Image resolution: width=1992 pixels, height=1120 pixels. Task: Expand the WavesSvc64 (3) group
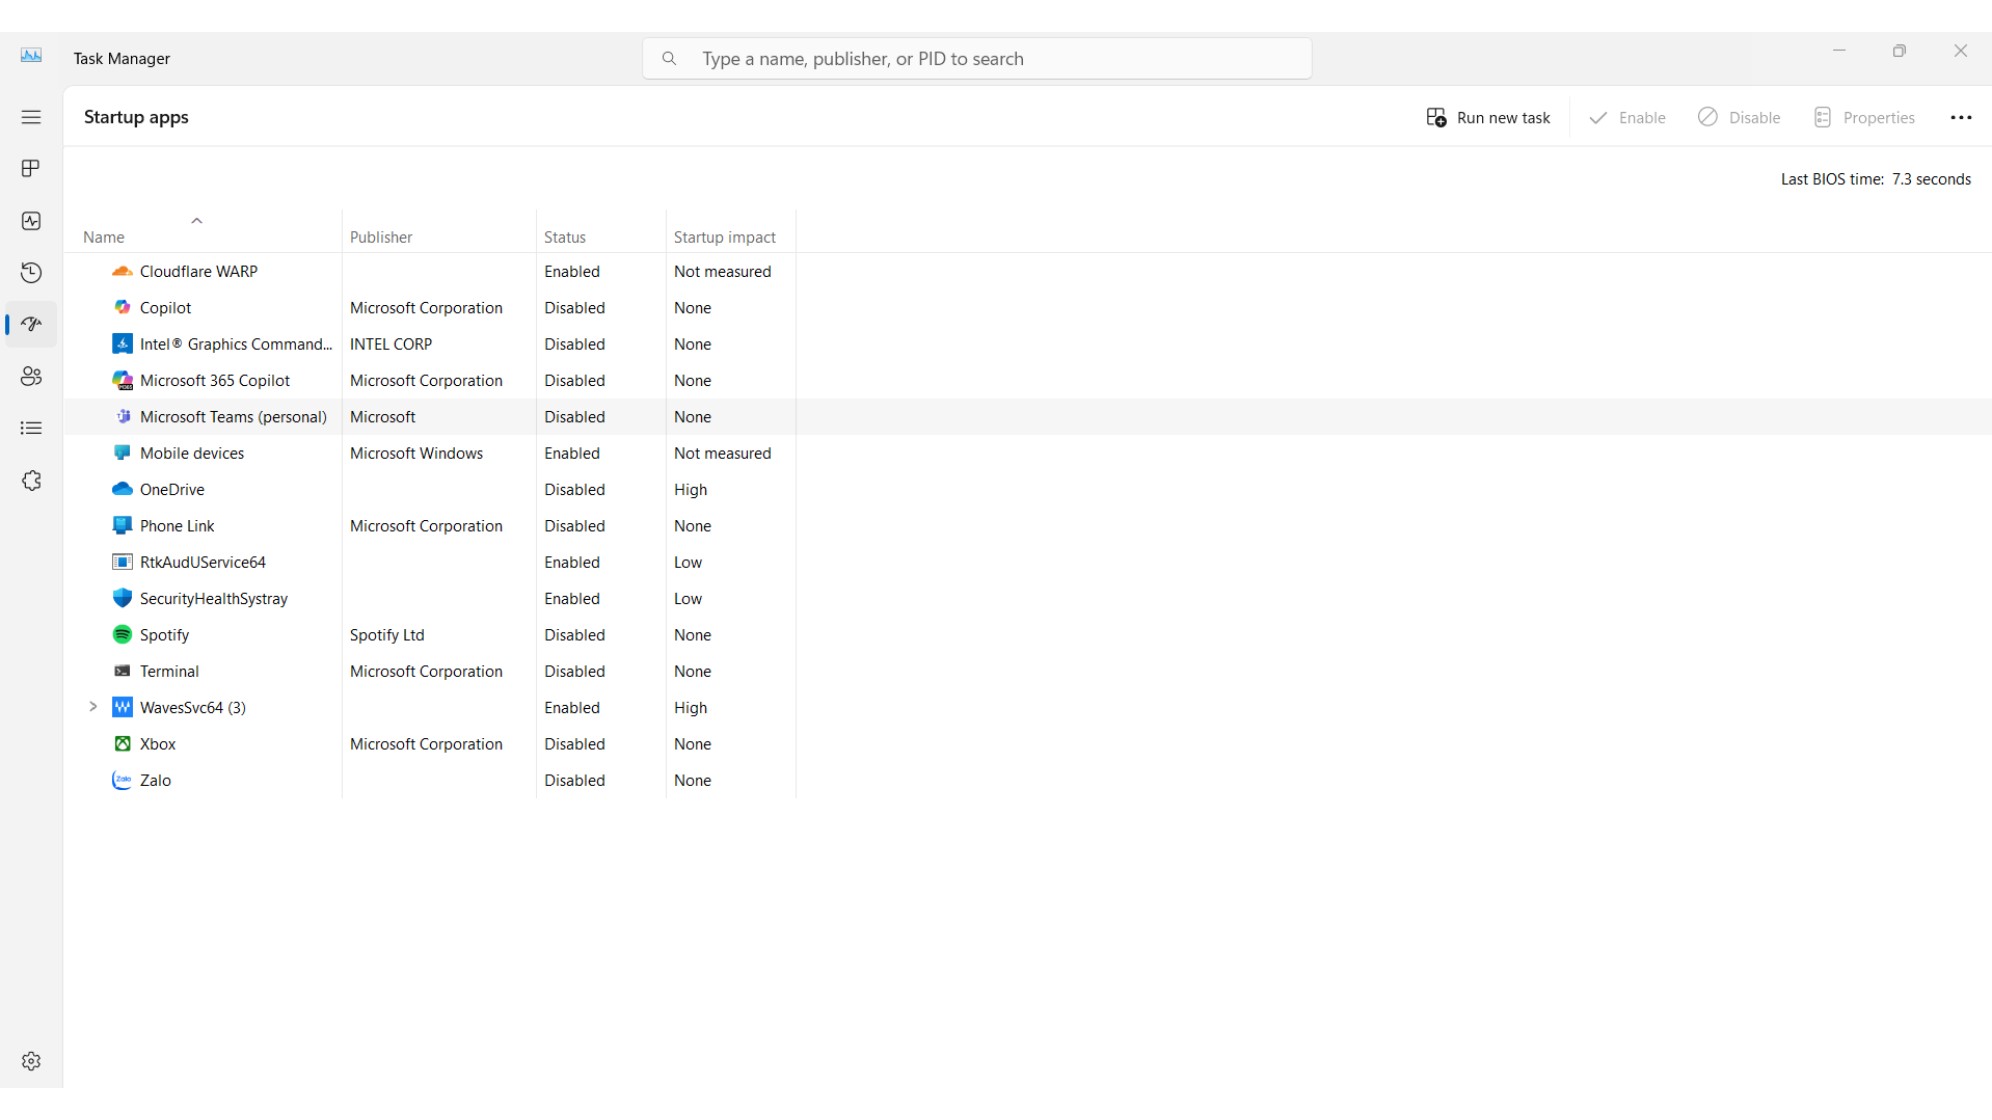click(93, 707)
